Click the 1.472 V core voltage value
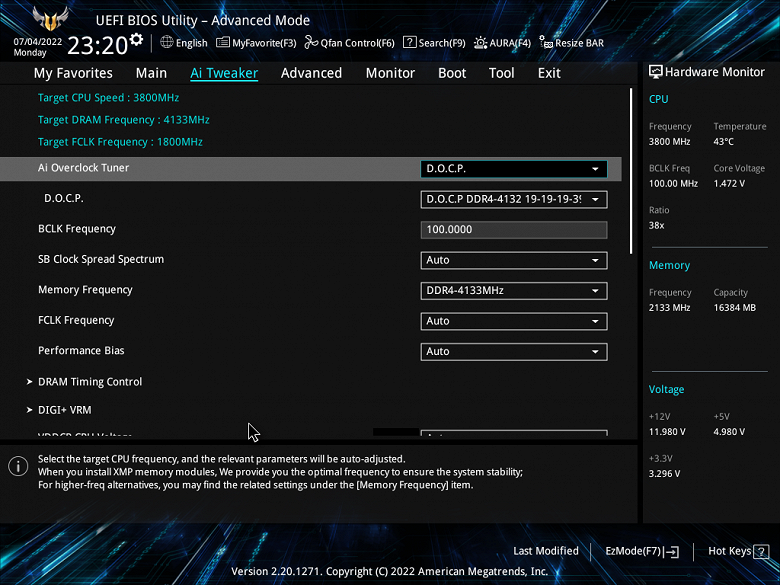Image resolution: width=780 pixels, height=585 pixels. coord(729,184)
